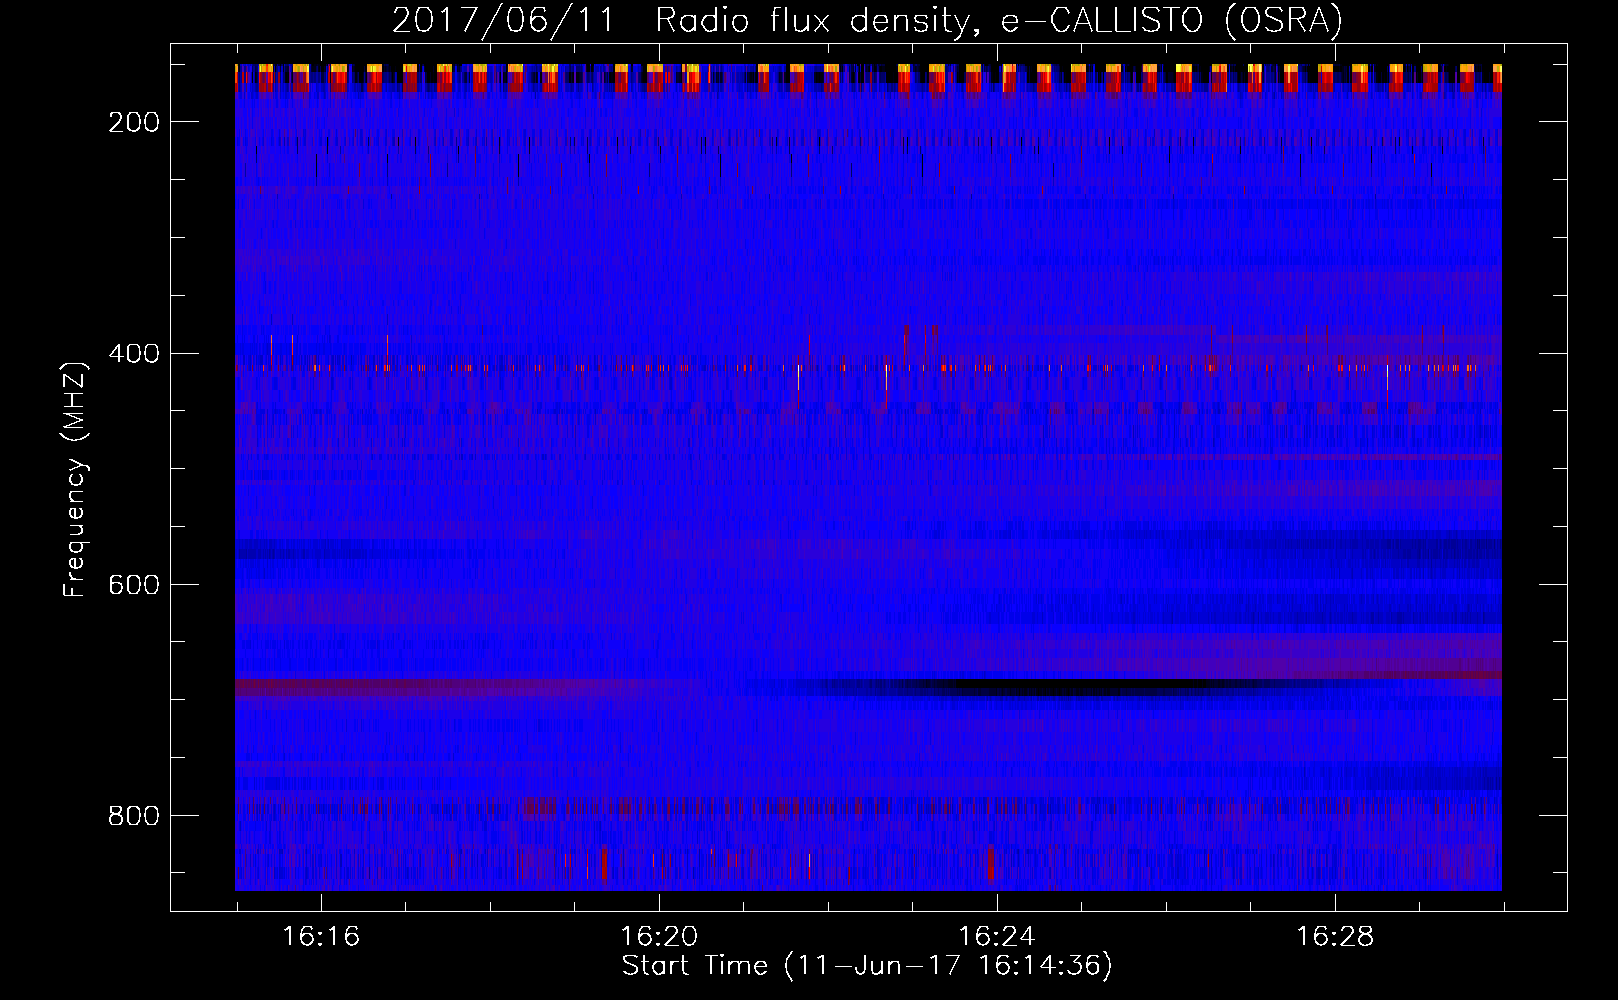Click the 200 frequency tick label
Image resolution: width=1618 pixels, height=1000 pixels.
[134, 122]
